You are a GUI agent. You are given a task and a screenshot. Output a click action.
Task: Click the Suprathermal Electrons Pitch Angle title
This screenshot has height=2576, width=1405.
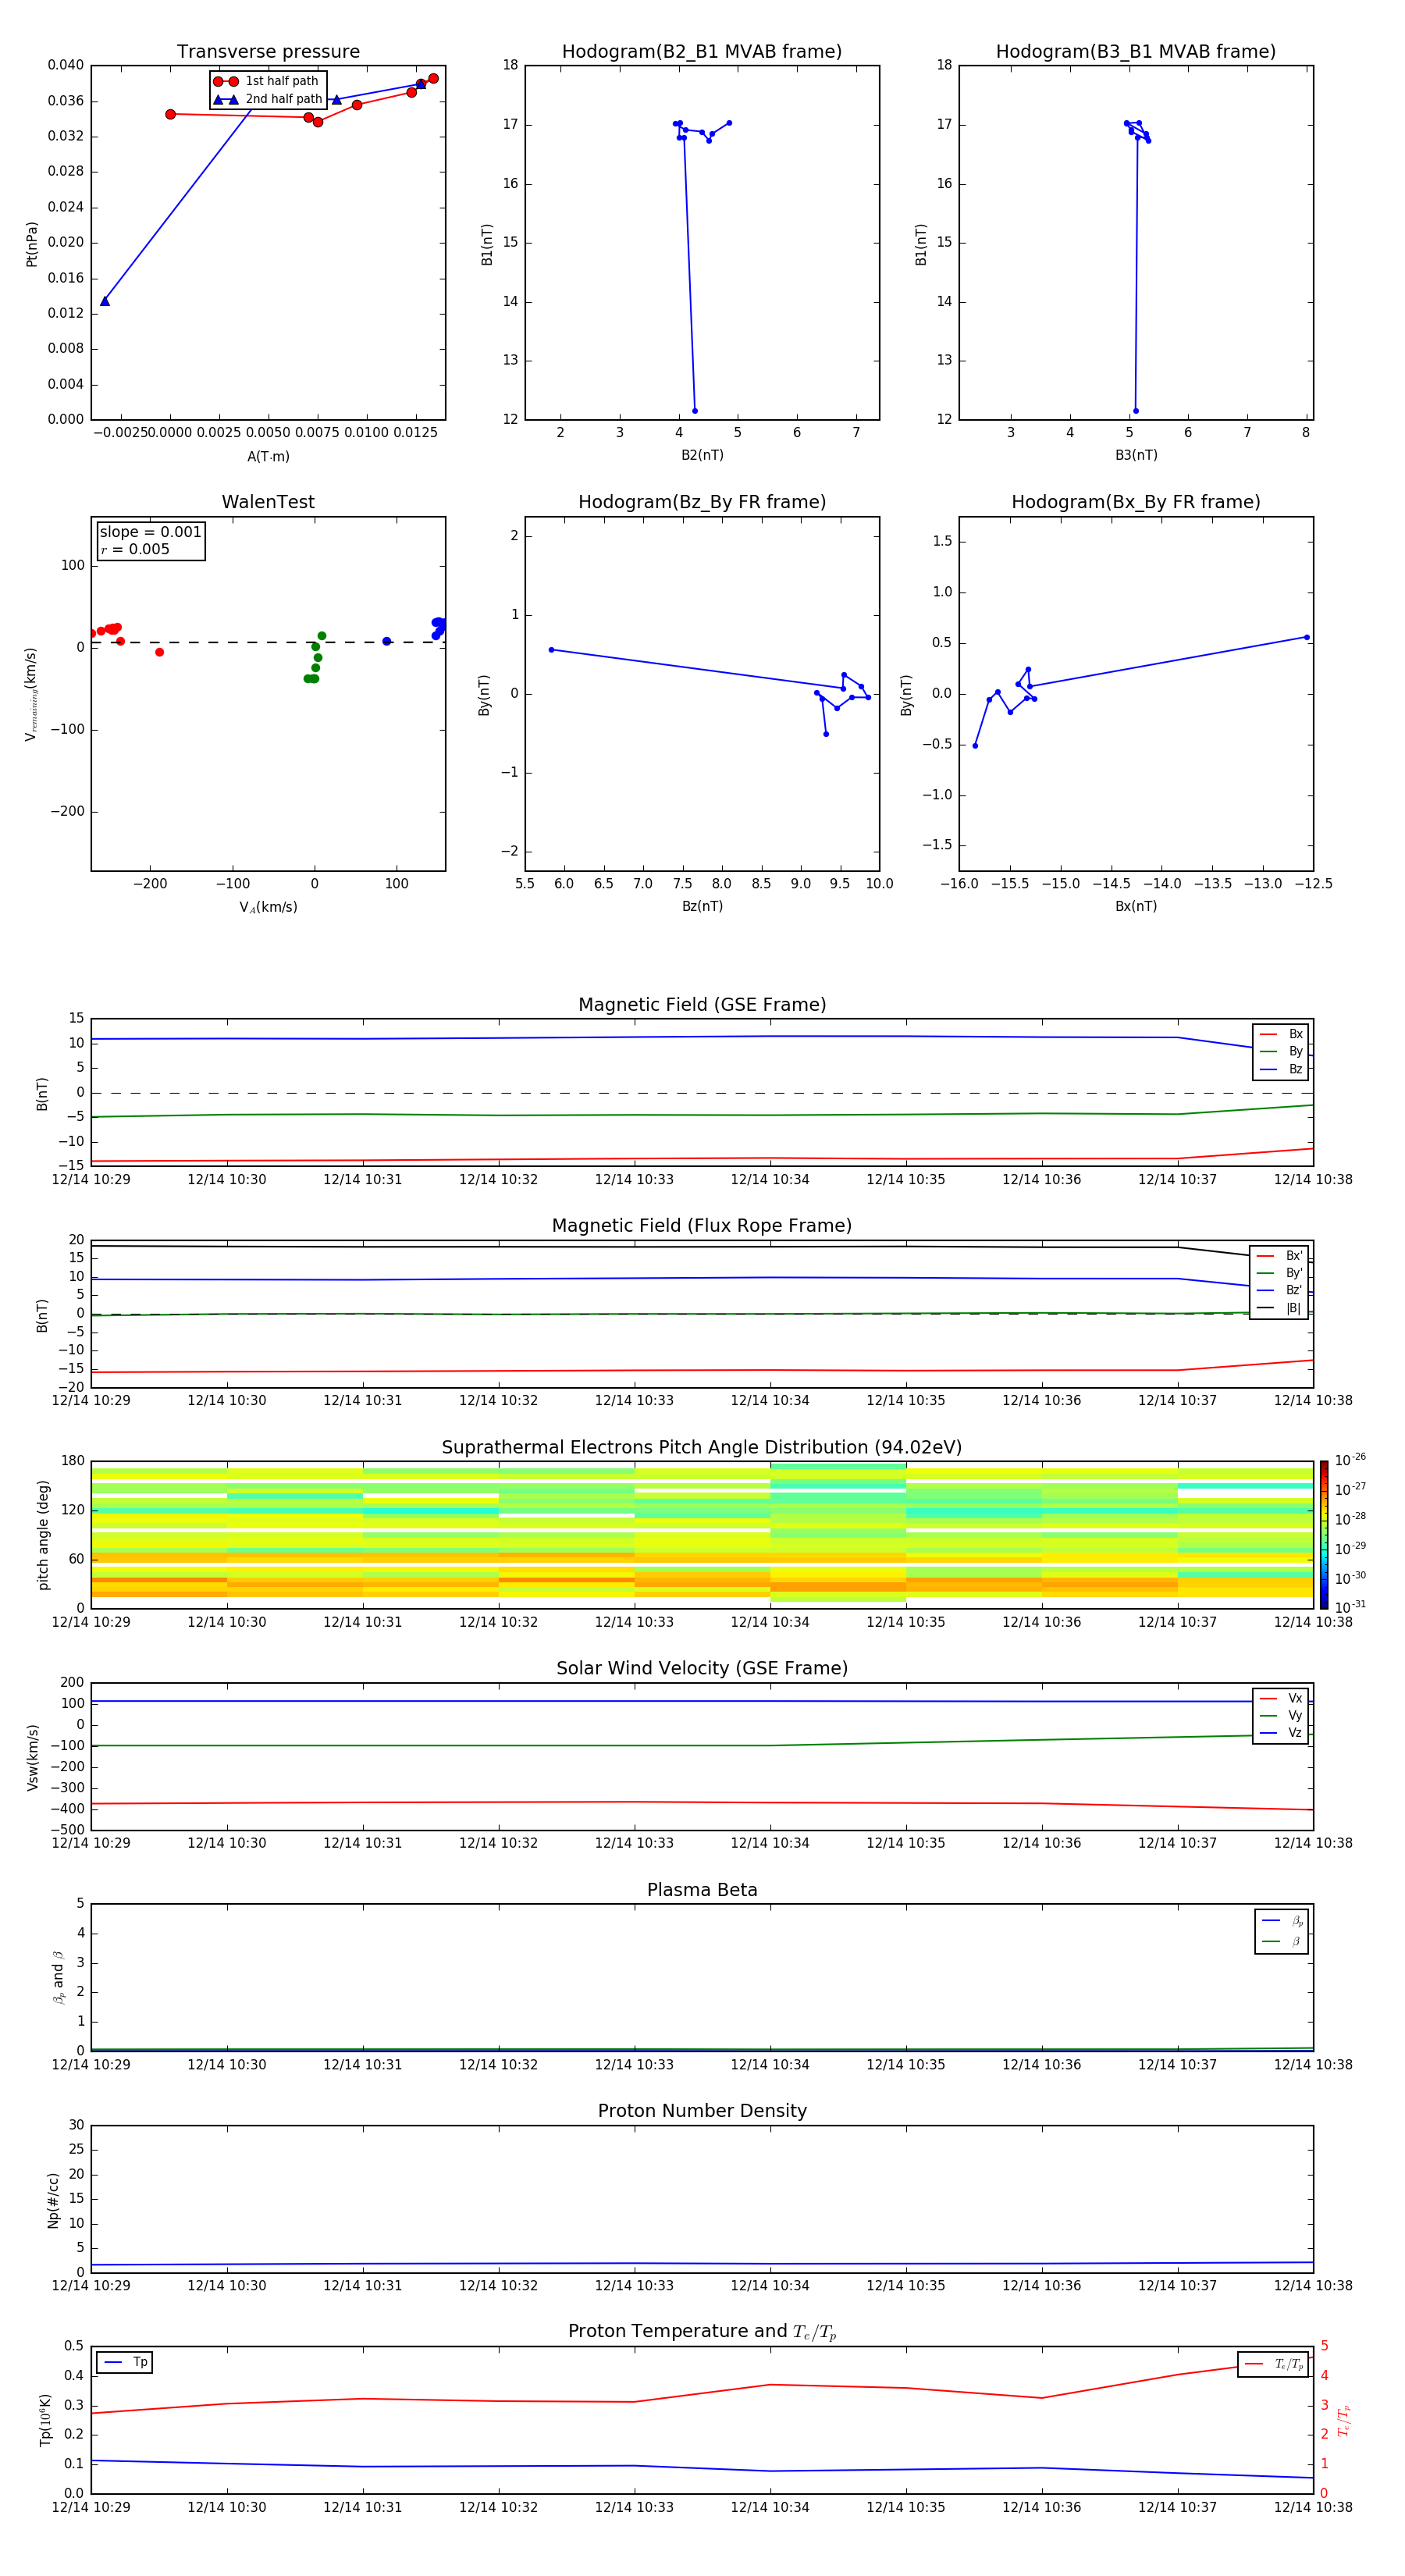coord(702,1448)
